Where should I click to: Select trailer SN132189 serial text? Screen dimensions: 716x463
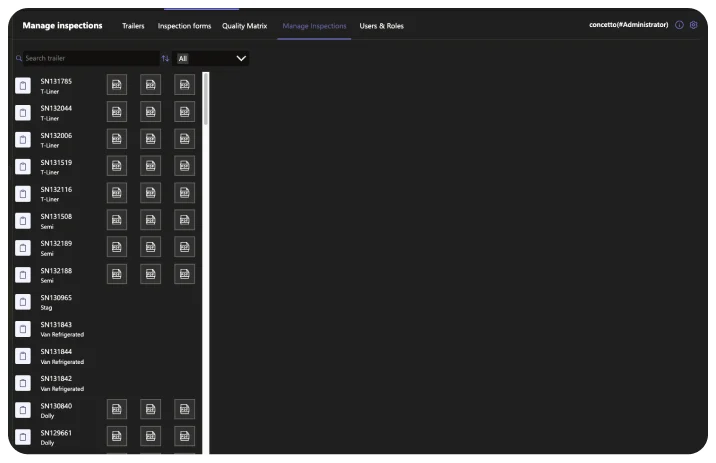(56, 243)
